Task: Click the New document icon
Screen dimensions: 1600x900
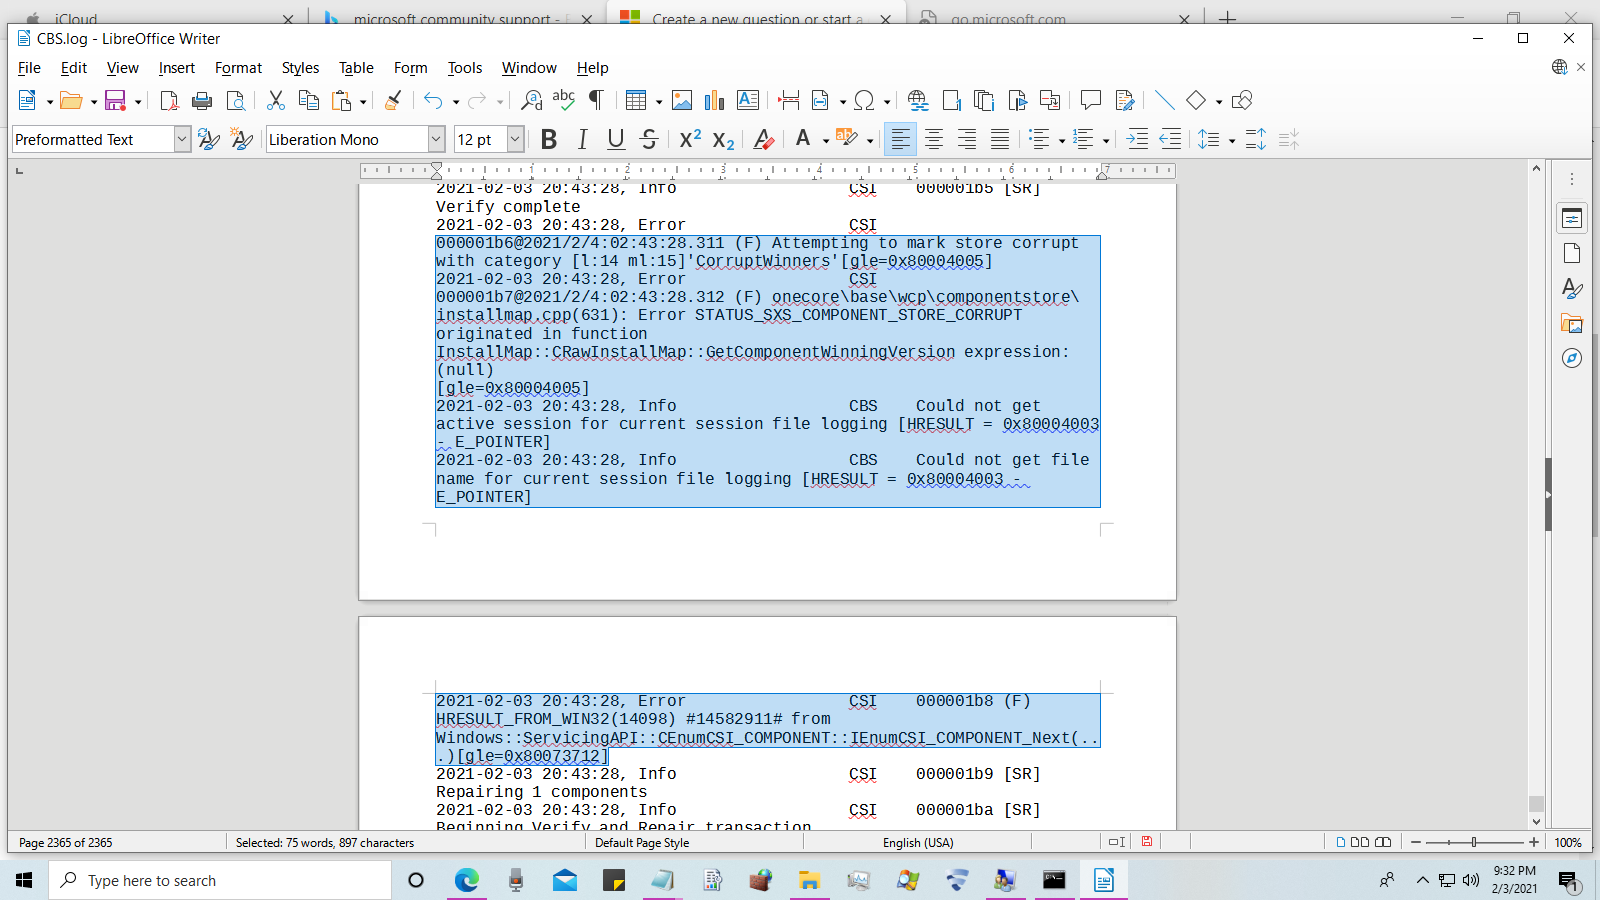Action: click(27, 100)
